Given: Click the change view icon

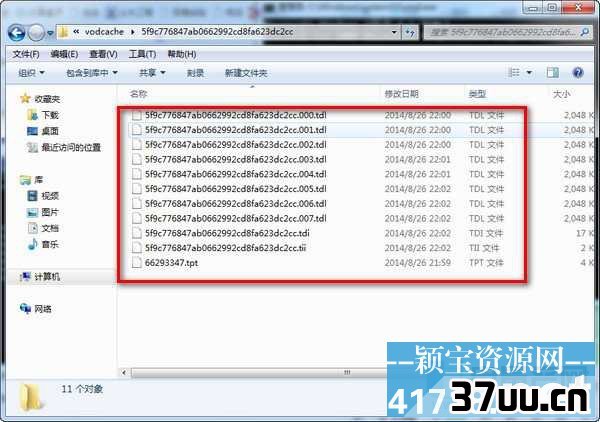Looking at the screenshot, I should click(x=514, y=72).
